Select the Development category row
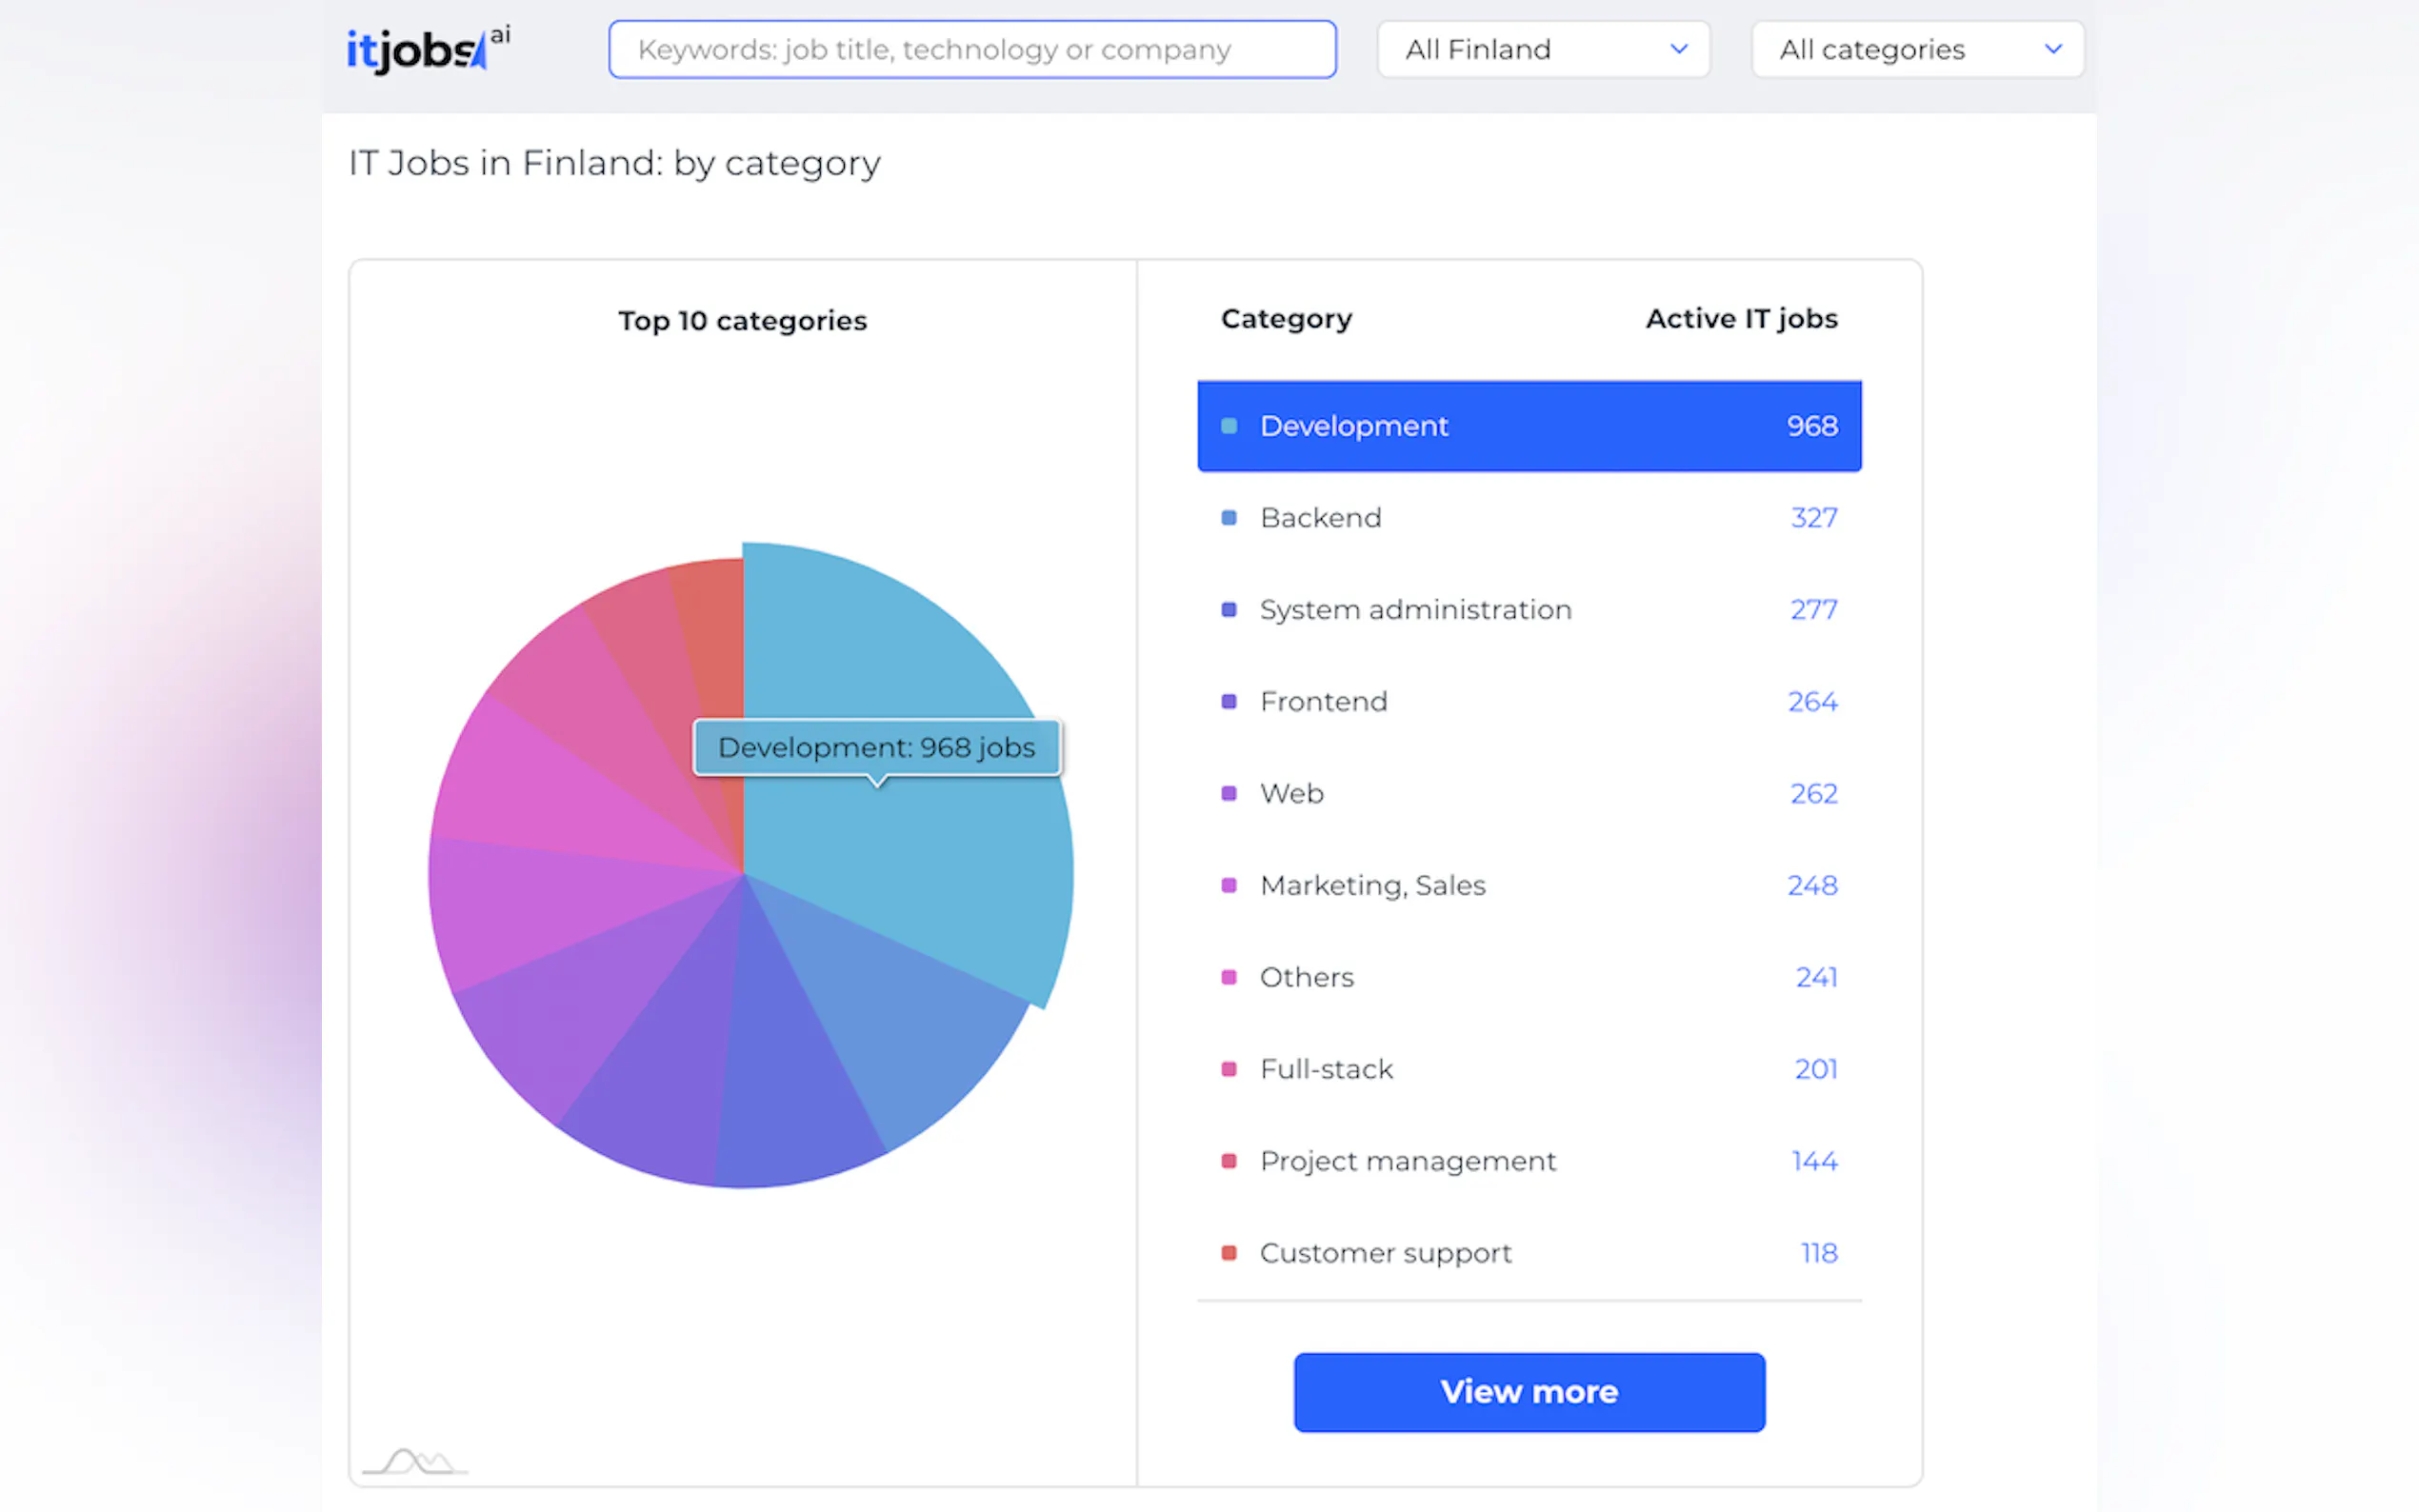This screenshot has height=1512, width=2419. point(1529,426)
